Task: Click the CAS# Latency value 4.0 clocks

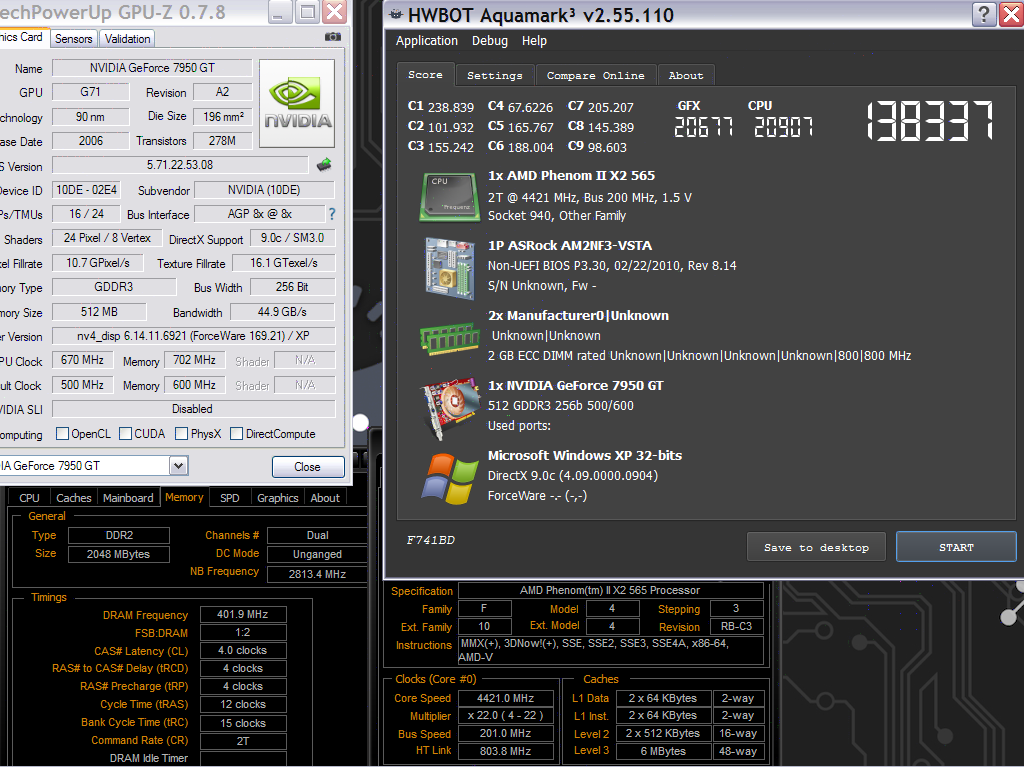Action: pos(242,650)
